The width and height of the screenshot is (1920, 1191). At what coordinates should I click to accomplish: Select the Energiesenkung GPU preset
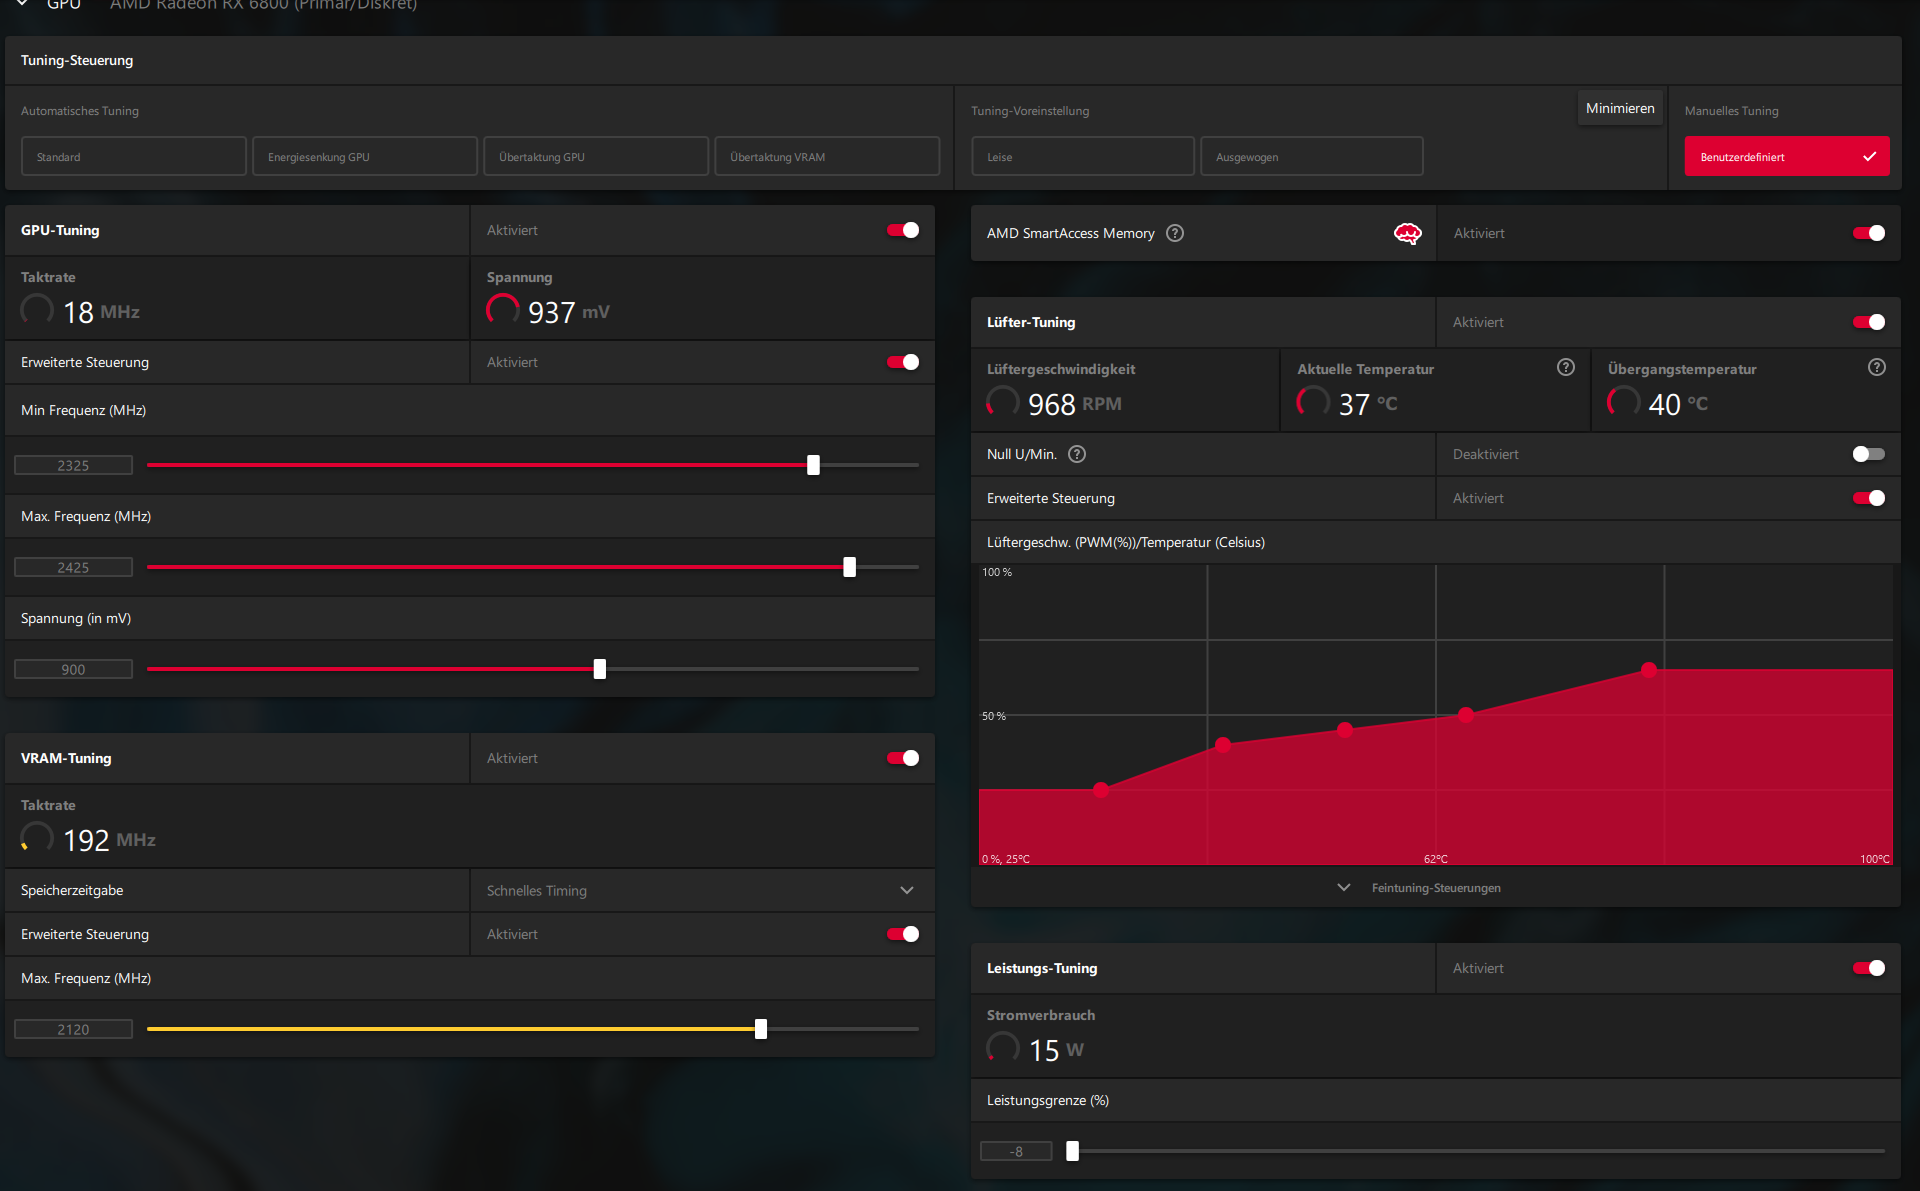coord(365,157)
